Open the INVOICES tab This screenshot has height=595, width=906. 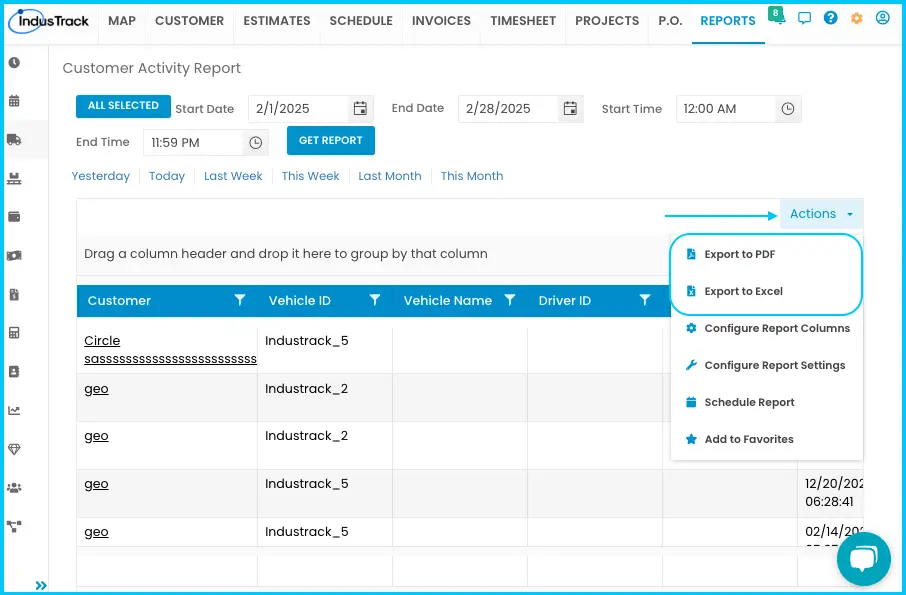point(441,21)
